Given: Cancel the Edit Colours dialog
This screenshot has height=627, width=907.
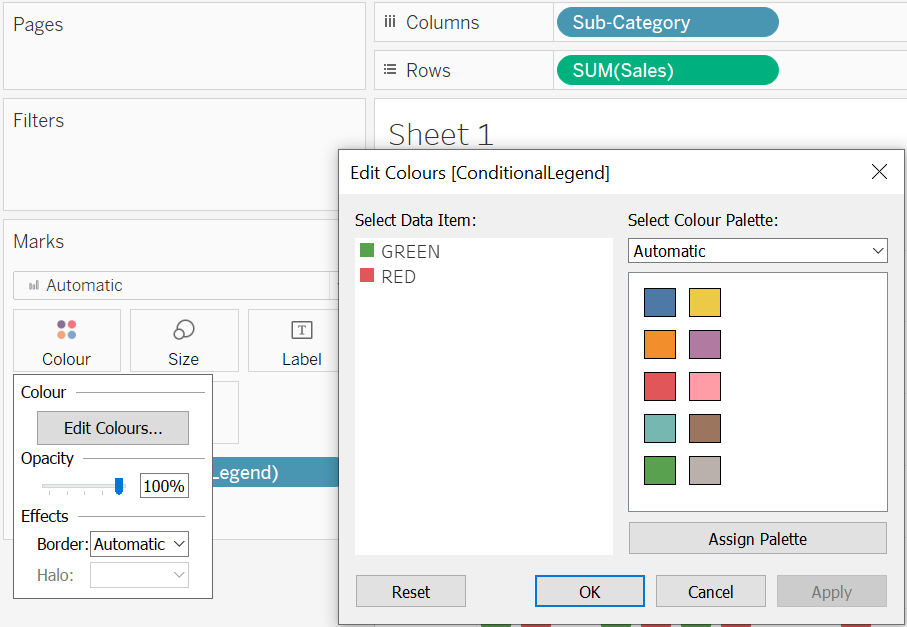Looking at the screenshot, I should click(x=710, y=590).
